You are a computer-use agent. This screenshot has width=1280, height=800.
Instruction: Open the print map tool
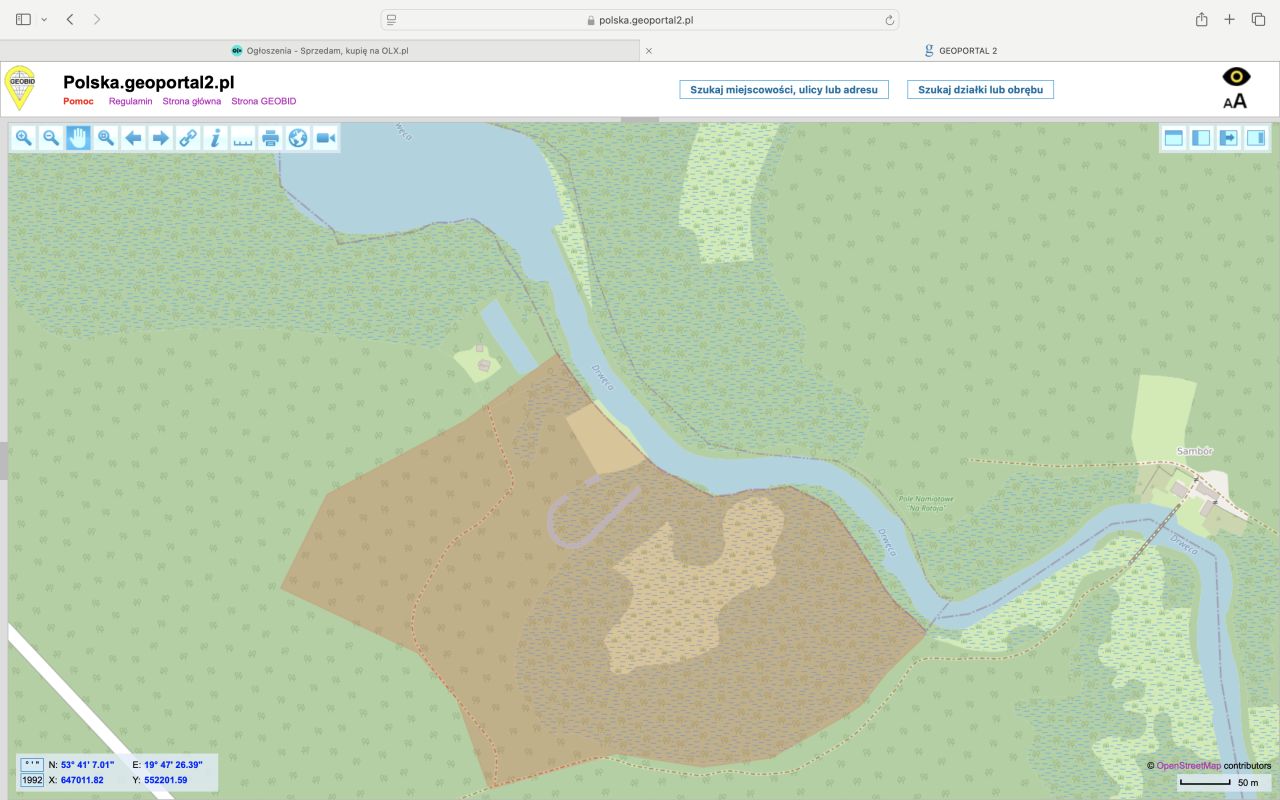tap(270, 138)
